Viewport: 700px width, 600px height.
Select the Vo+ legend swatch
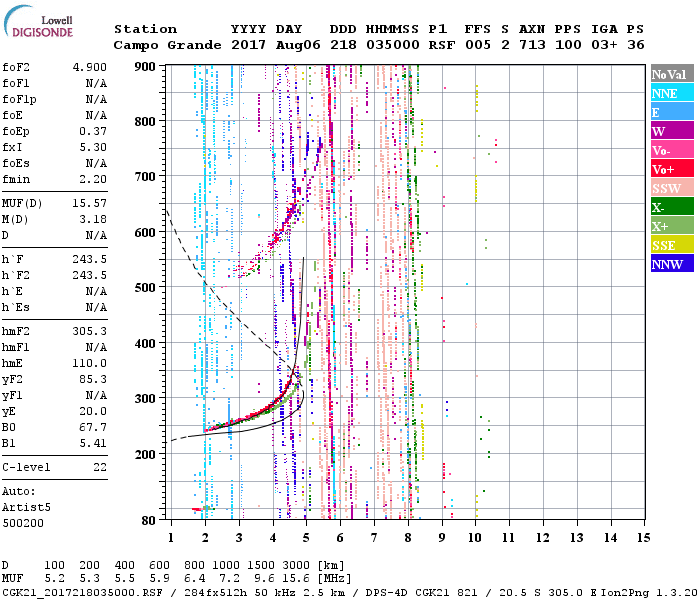(x=672, y=169)
